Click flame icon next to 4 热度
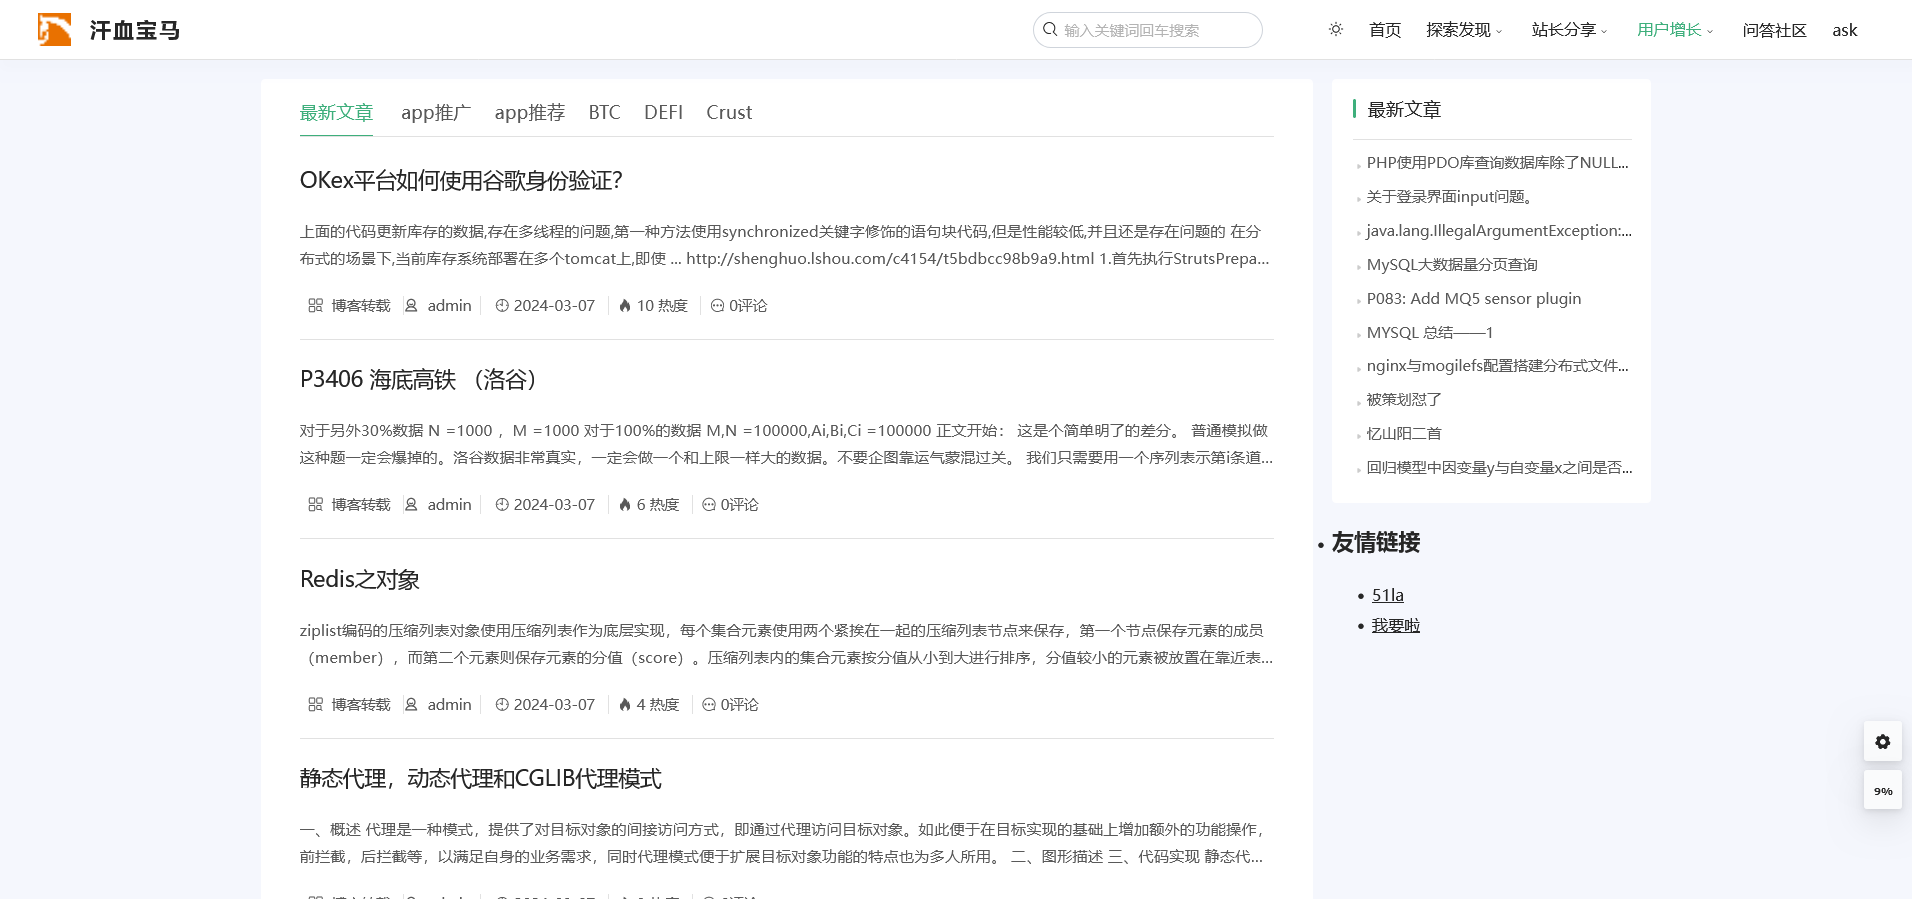The image size is (1912, 899). coord(625,705)
